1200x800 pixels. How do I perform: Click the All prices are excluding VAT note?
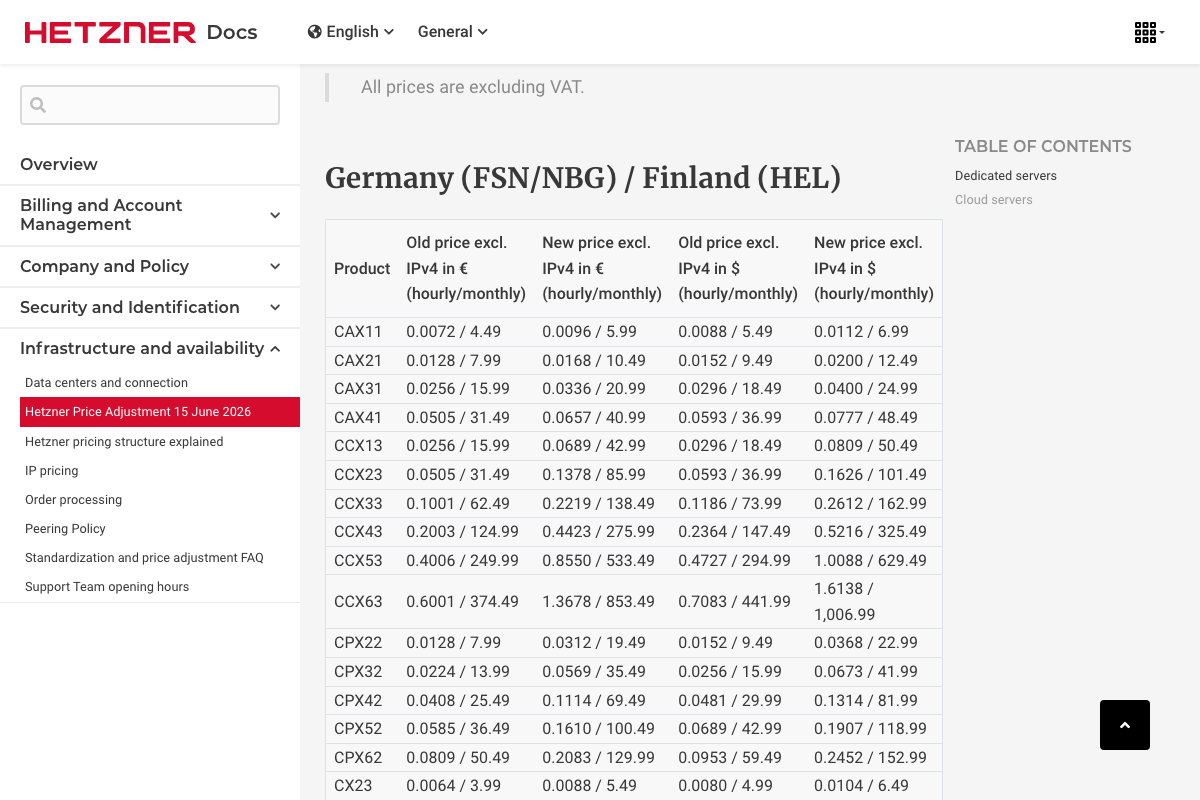click(x=472, y=87)
